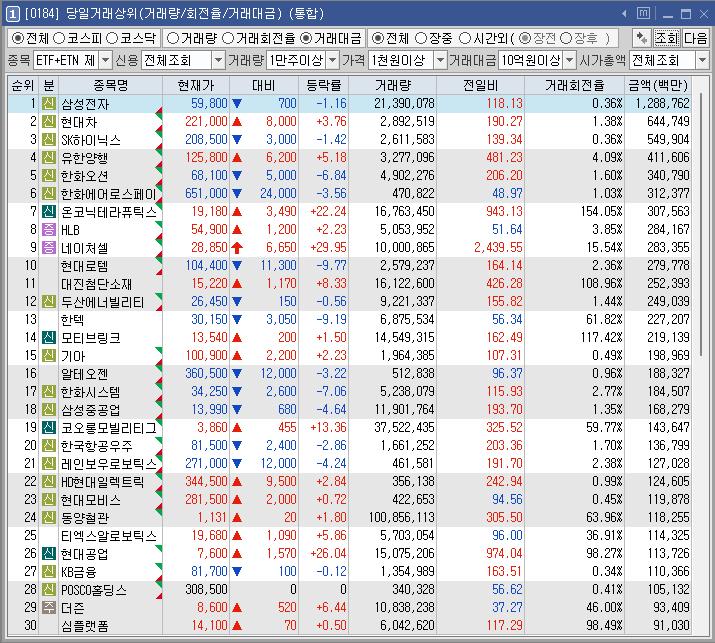Click the screen number 1 icon in title bar
The height and width of the screenshot is (643, 715).
(x=12, y=14)
